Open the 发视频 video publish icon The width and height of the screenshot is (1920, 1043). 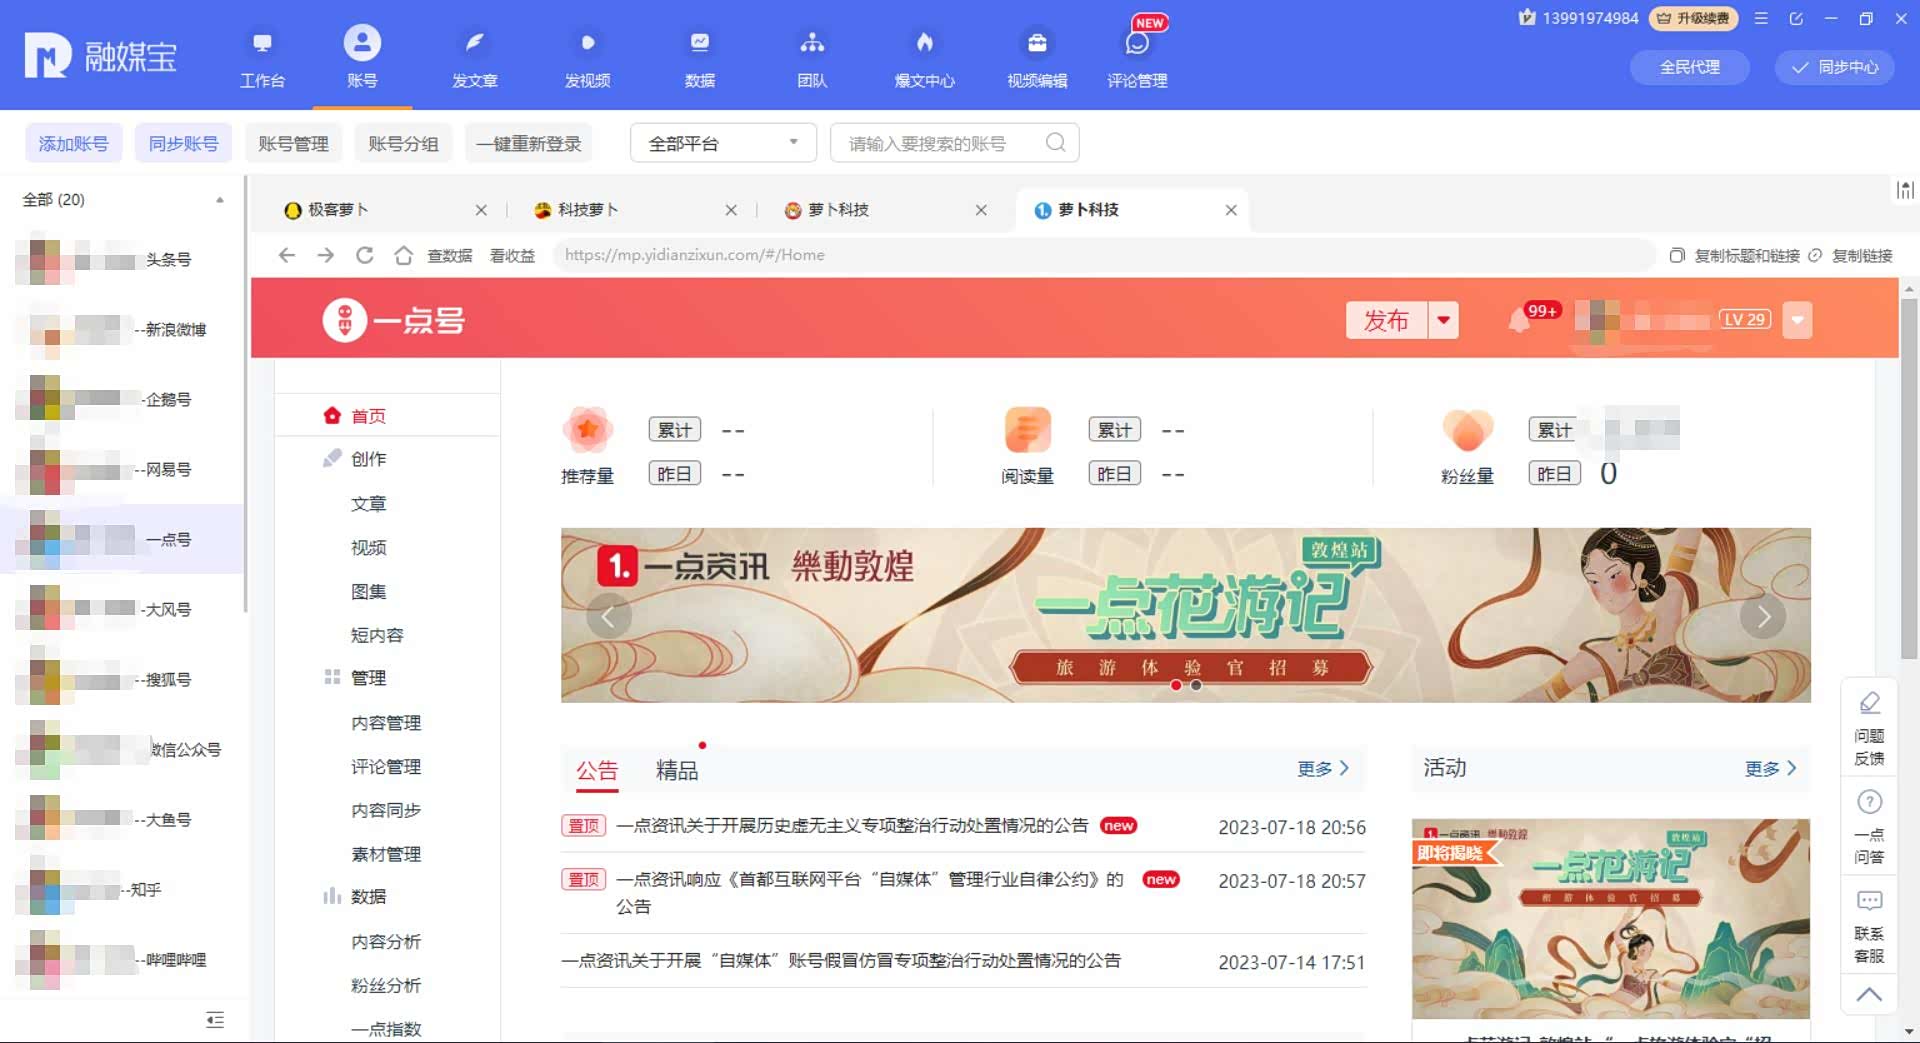[587, 44]
